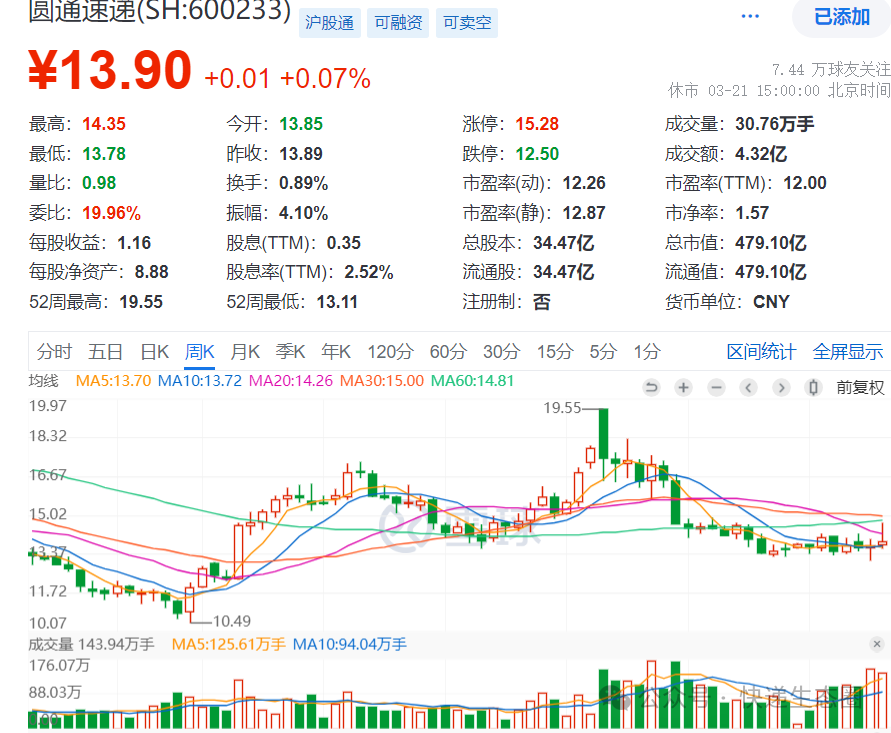Screen dimensions: 891x733
Task: Click the volume MA5:125.61万手 label
Action: (x=228, y=644)
